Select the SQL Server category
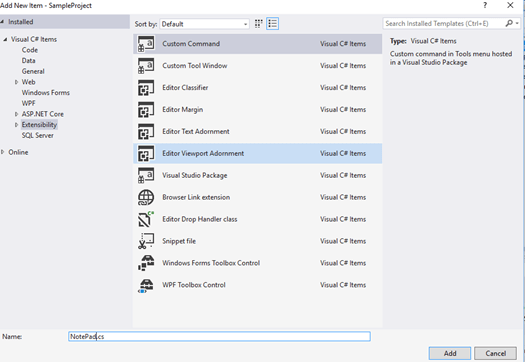Image resolution: width=525 pixels, height=362 pixels. pyautogui.click(x=38, y=136)
